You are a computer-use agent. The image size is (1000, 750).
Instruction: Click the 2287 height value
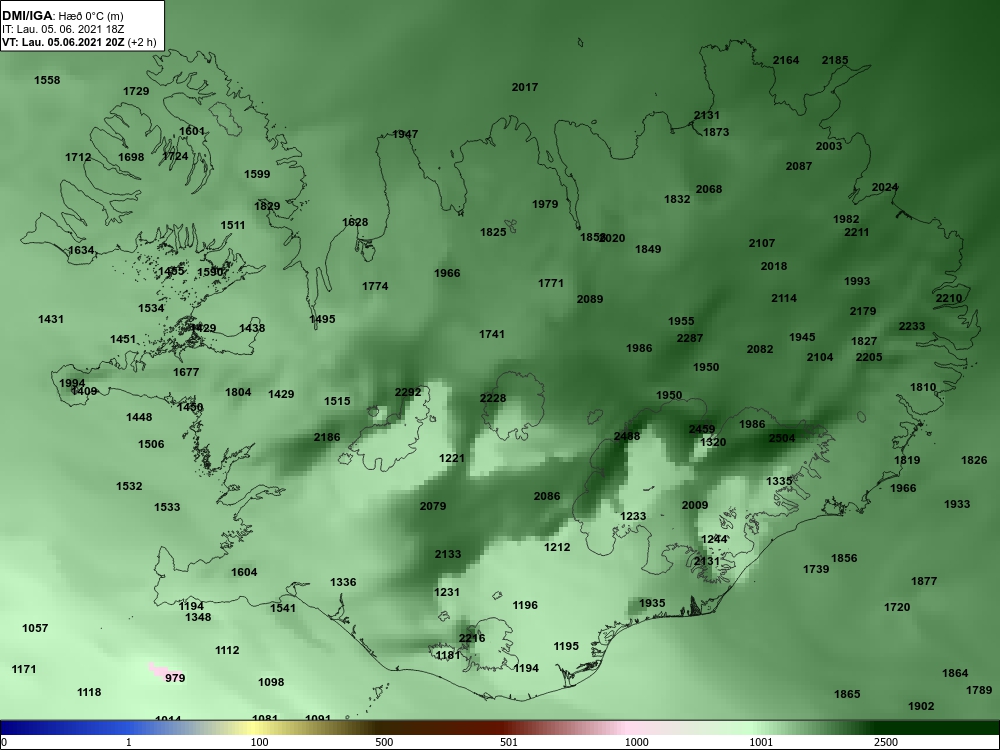(689, 339)
